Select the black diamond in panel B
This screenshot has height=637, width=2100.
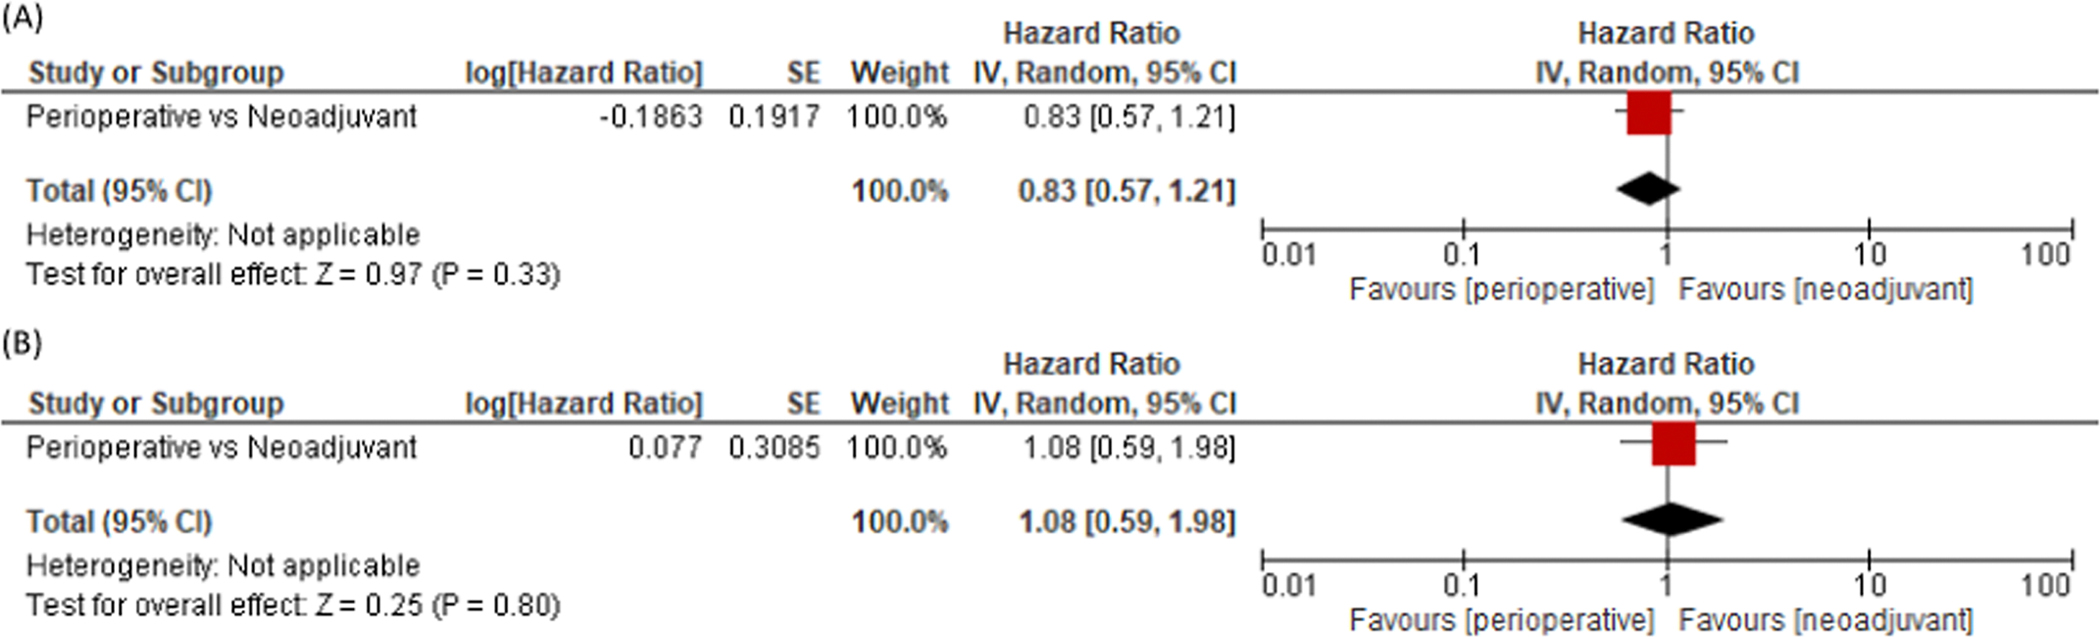point(1671,519)
